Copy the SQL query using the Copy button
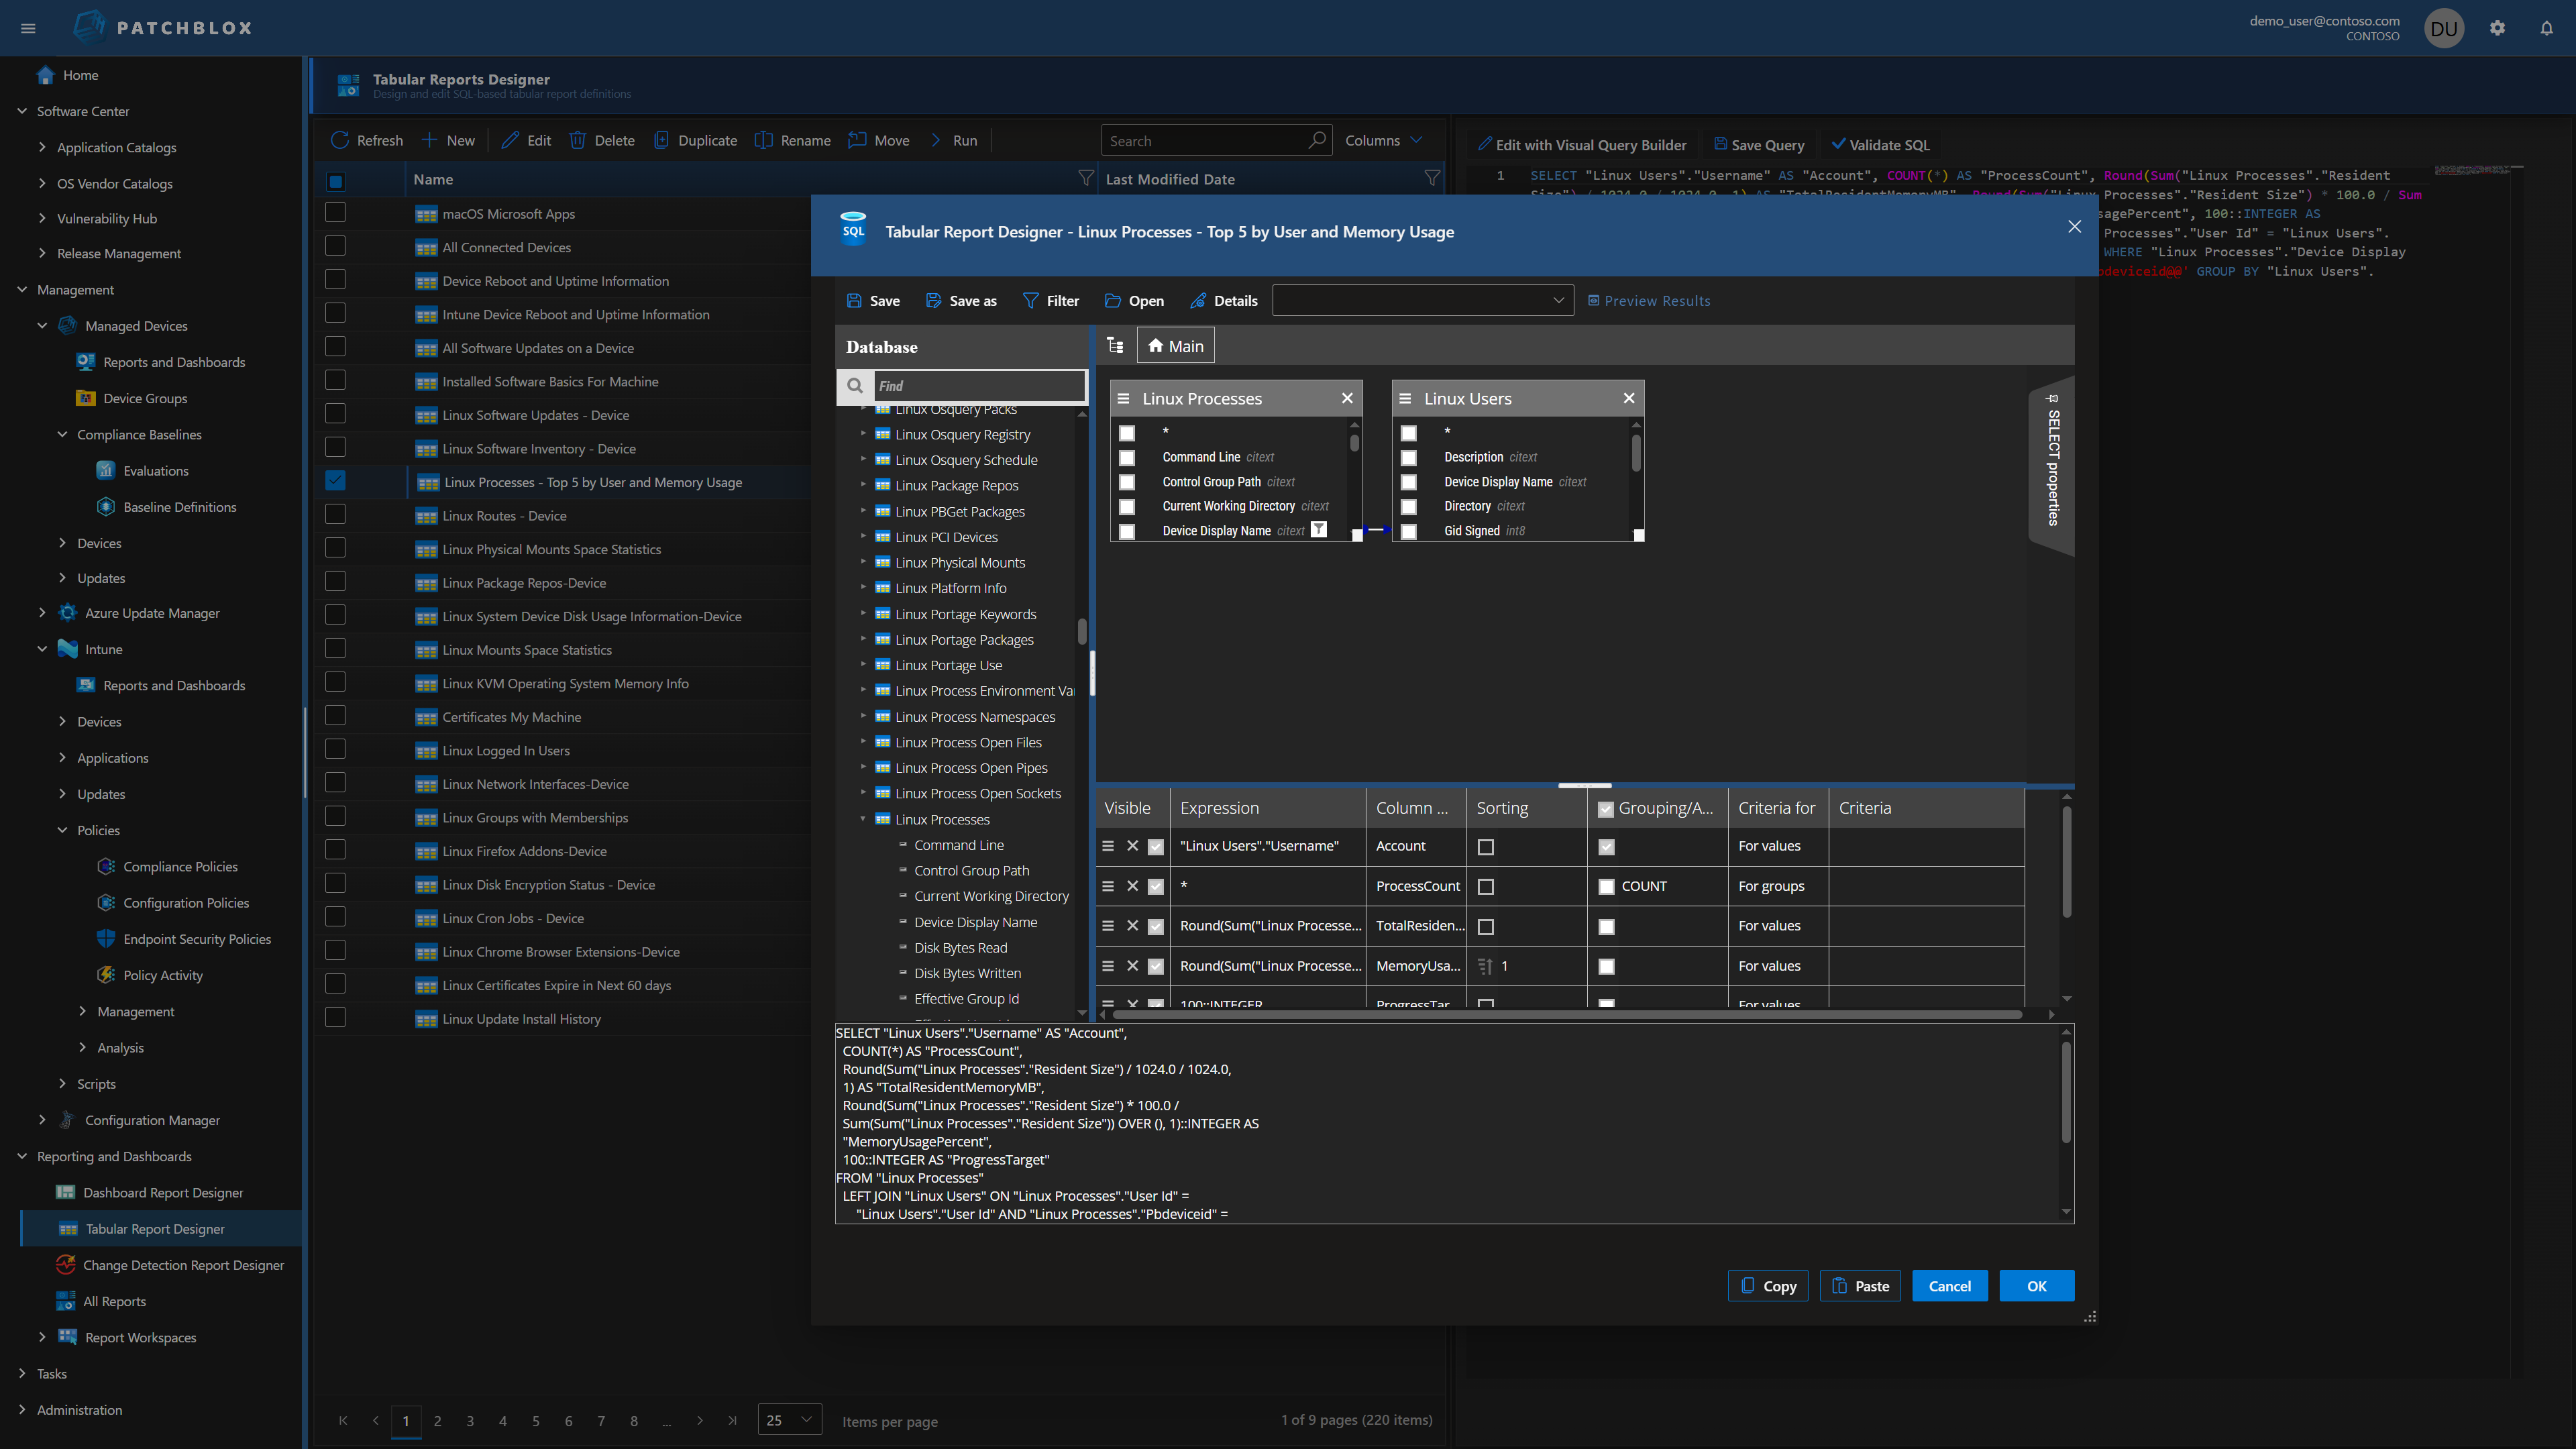Screen dimensions: 2576x1449 (x=1768, y=1285)
